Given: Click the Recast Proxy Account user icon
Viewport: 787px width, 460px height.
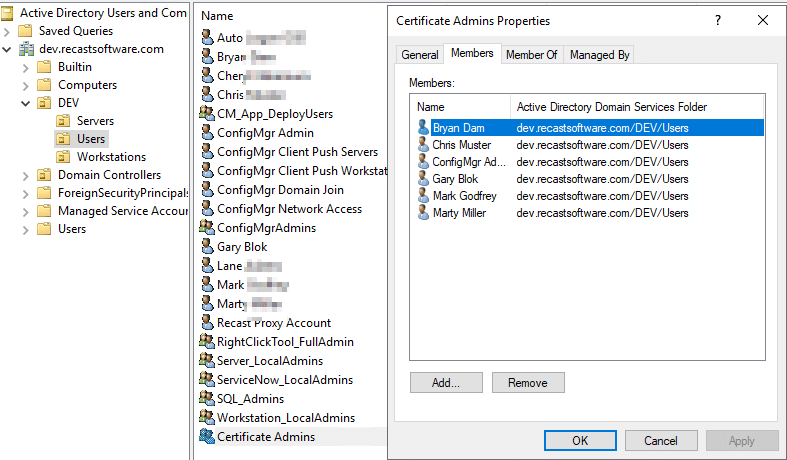Looking at the screenshot, I should click(207, 323).
